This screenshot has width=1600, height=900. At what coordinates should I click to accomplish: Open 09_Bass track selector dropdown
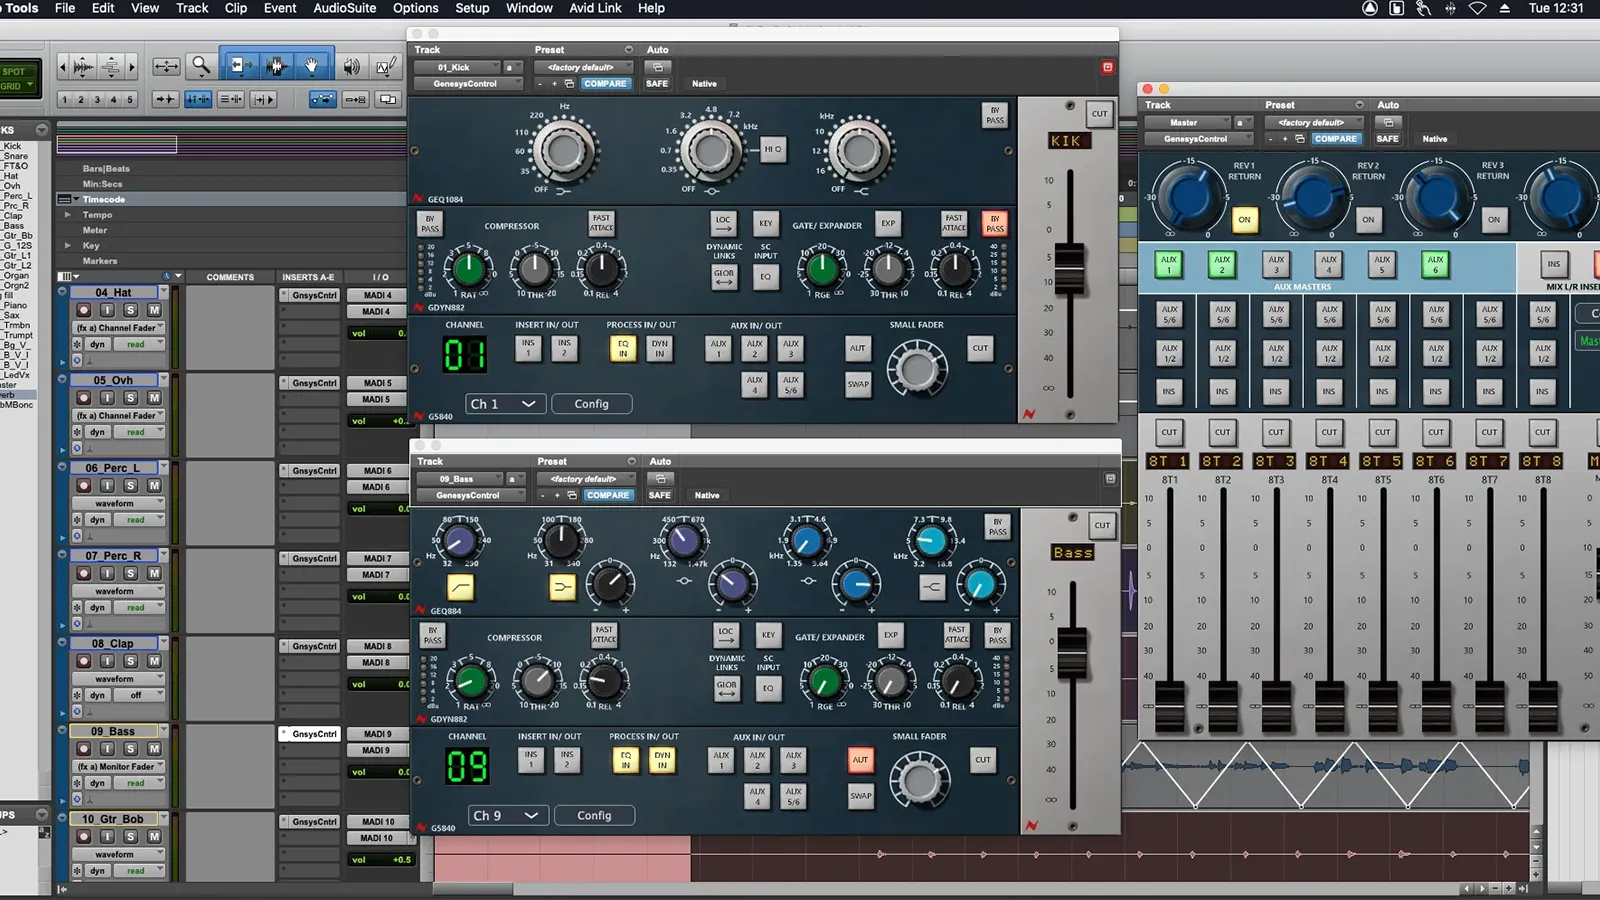coord(460,479)
